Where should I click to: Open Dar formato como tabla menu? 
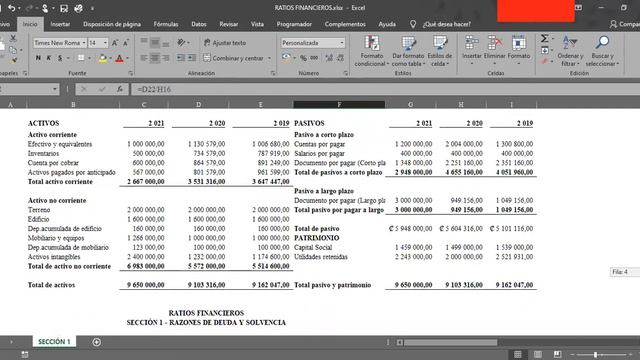click(408, 51)
